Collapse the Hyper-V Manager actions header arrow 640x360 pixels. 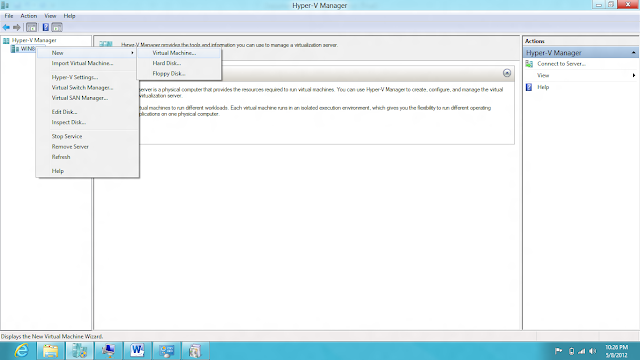633,53
